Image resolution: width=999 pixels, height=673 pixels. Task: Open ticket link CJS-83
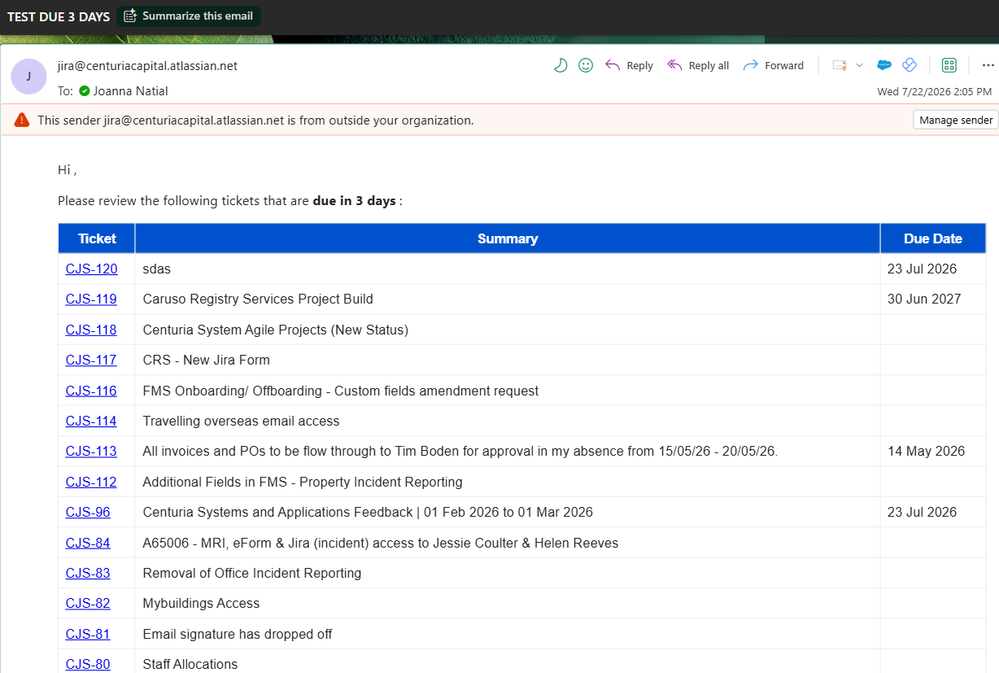[x=88, y=573]
